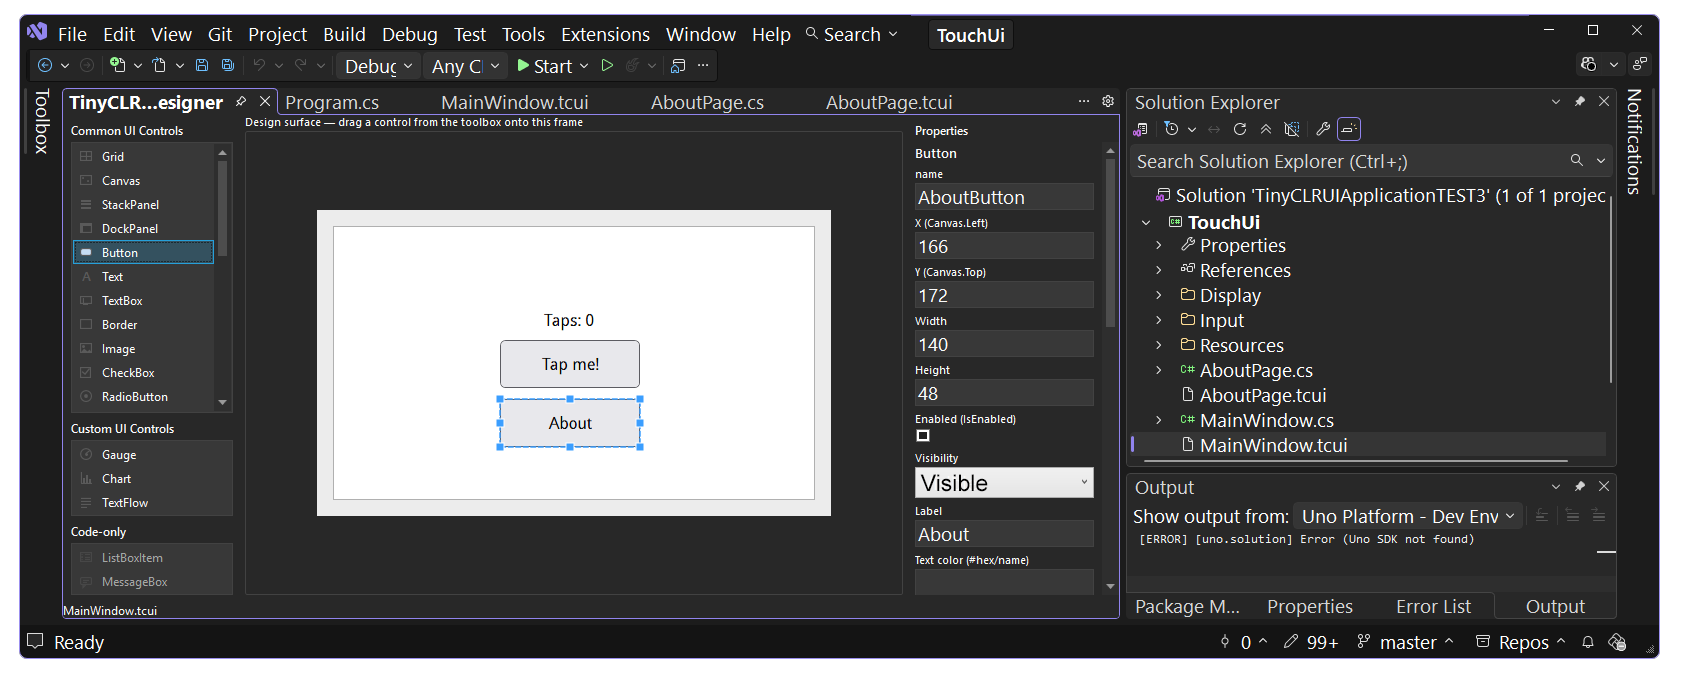Open the master branch selector in status bar
The width and height of the screenshot is (1684, 679).
[x=1406, y=642]
